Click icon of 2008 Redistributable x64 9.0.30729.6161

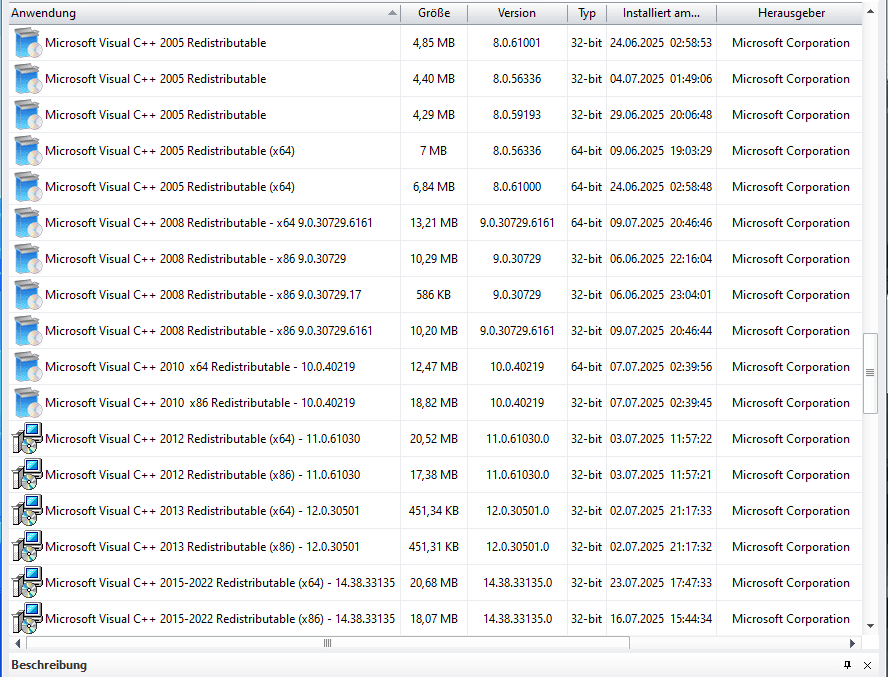pos(27,223)
